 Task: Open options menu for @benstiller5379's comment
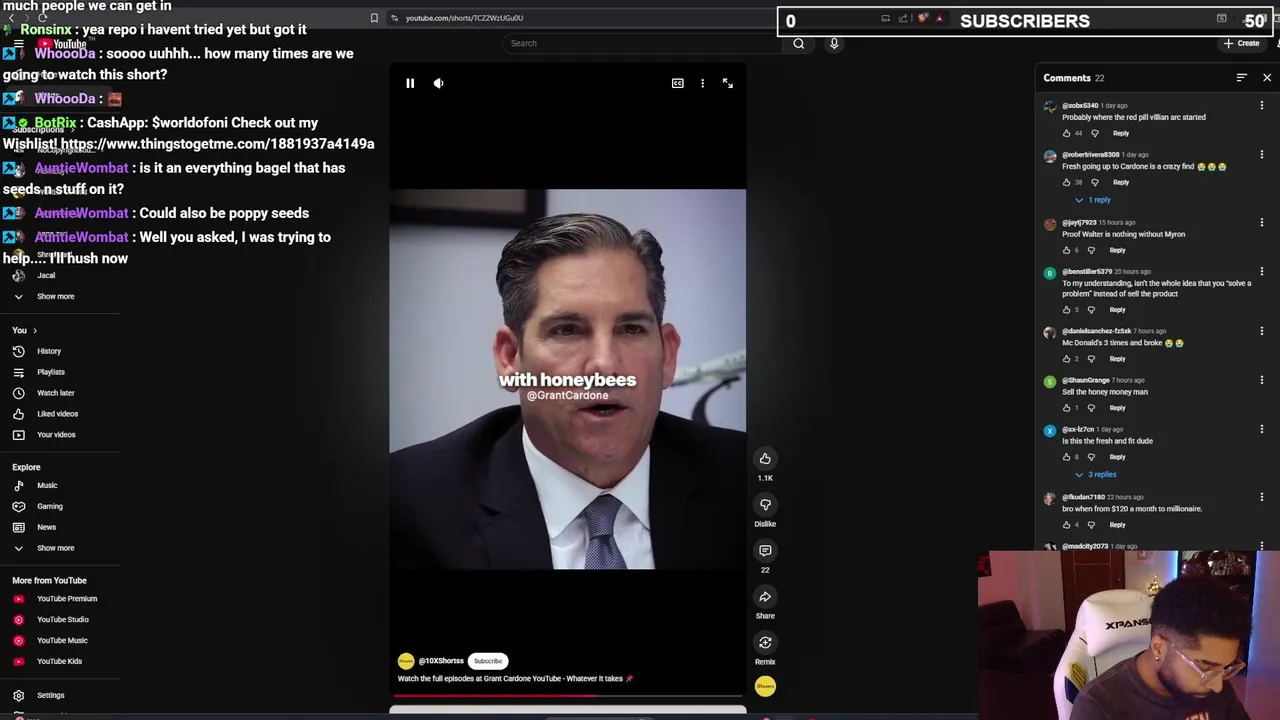tap(1262, 271)
